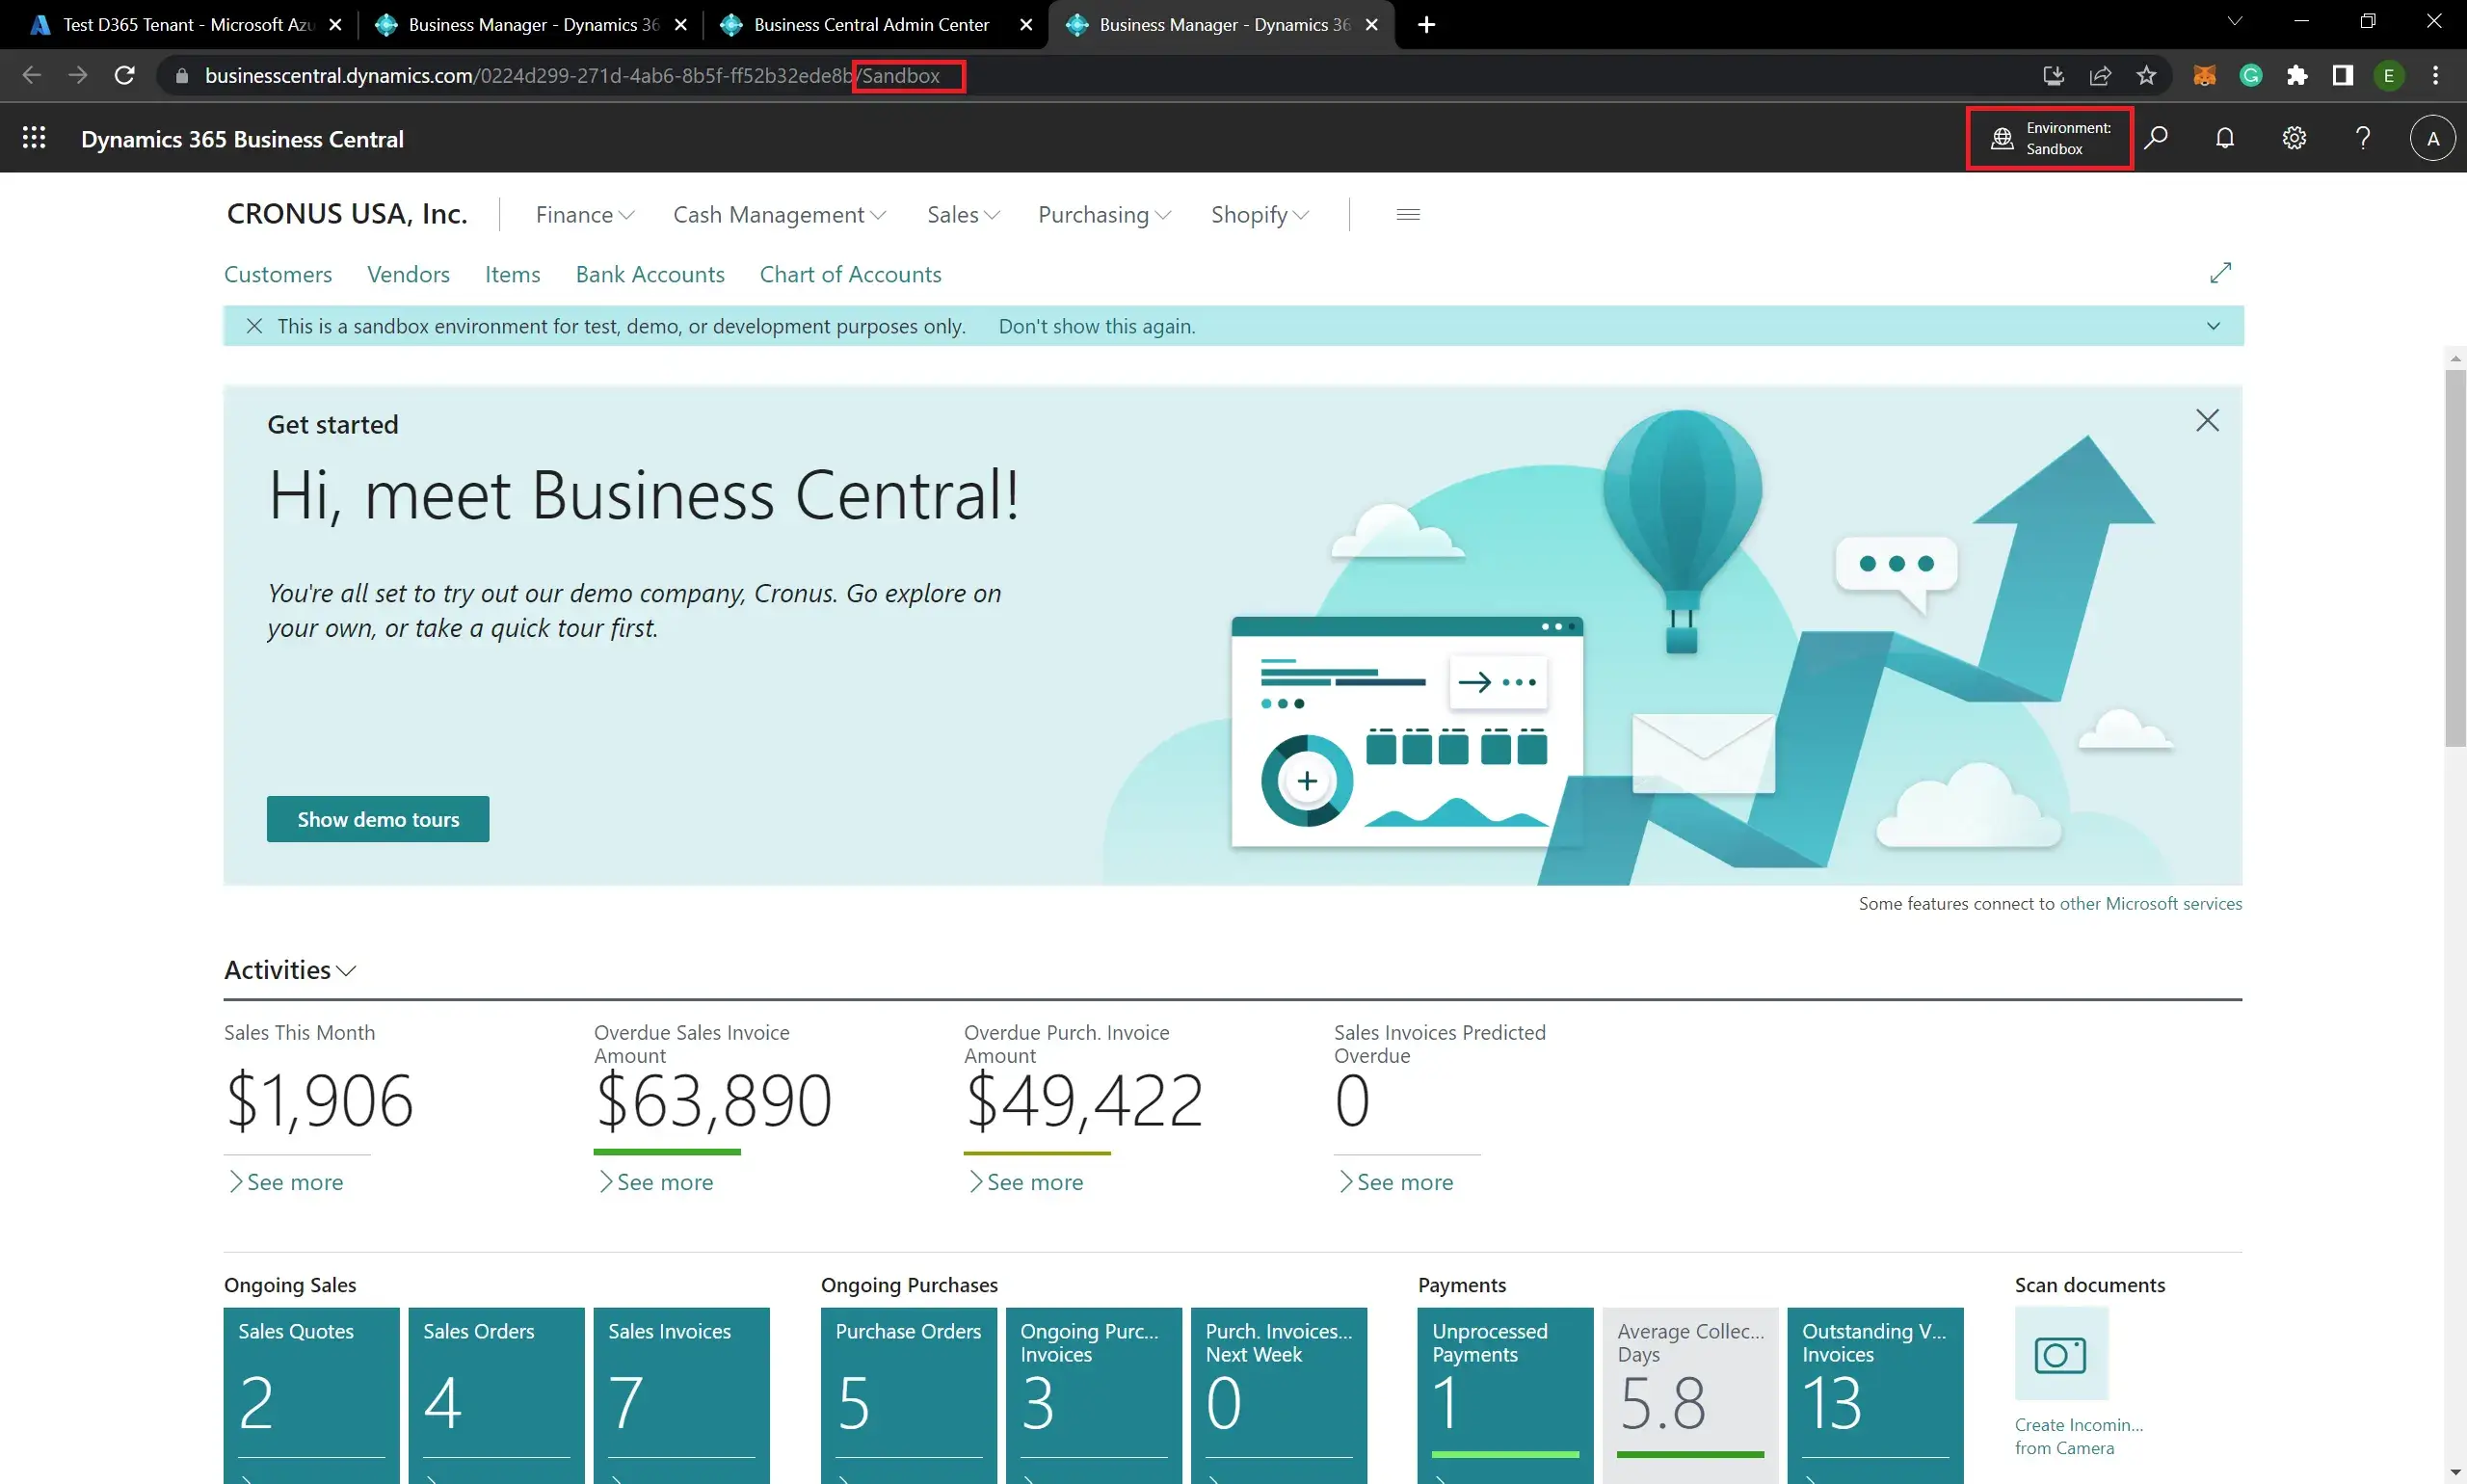Screen dimensions: 2467x1484
Task: Open the Chrome three-dot menu
Action: 2435,75
